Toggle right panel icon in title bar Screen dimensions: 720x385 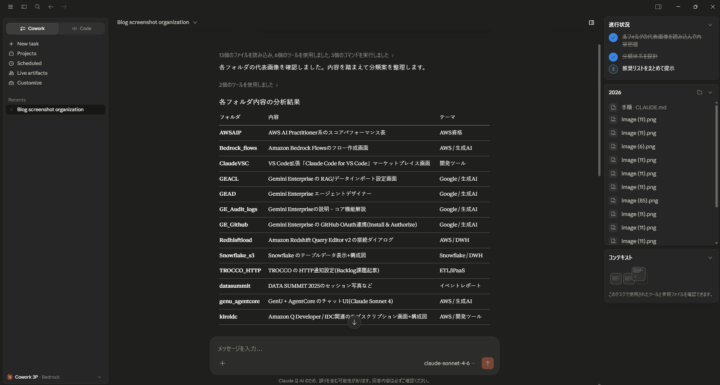(658, 7)
